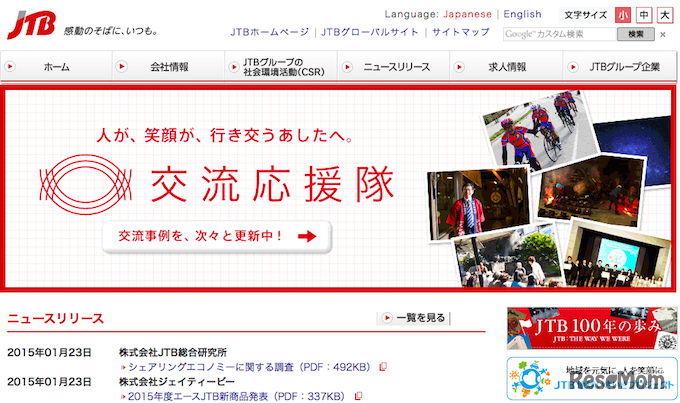Click the arrow icon beside CSR tab
The width and height of the screenshot is (680, 403).
click(x=234, y=67)
